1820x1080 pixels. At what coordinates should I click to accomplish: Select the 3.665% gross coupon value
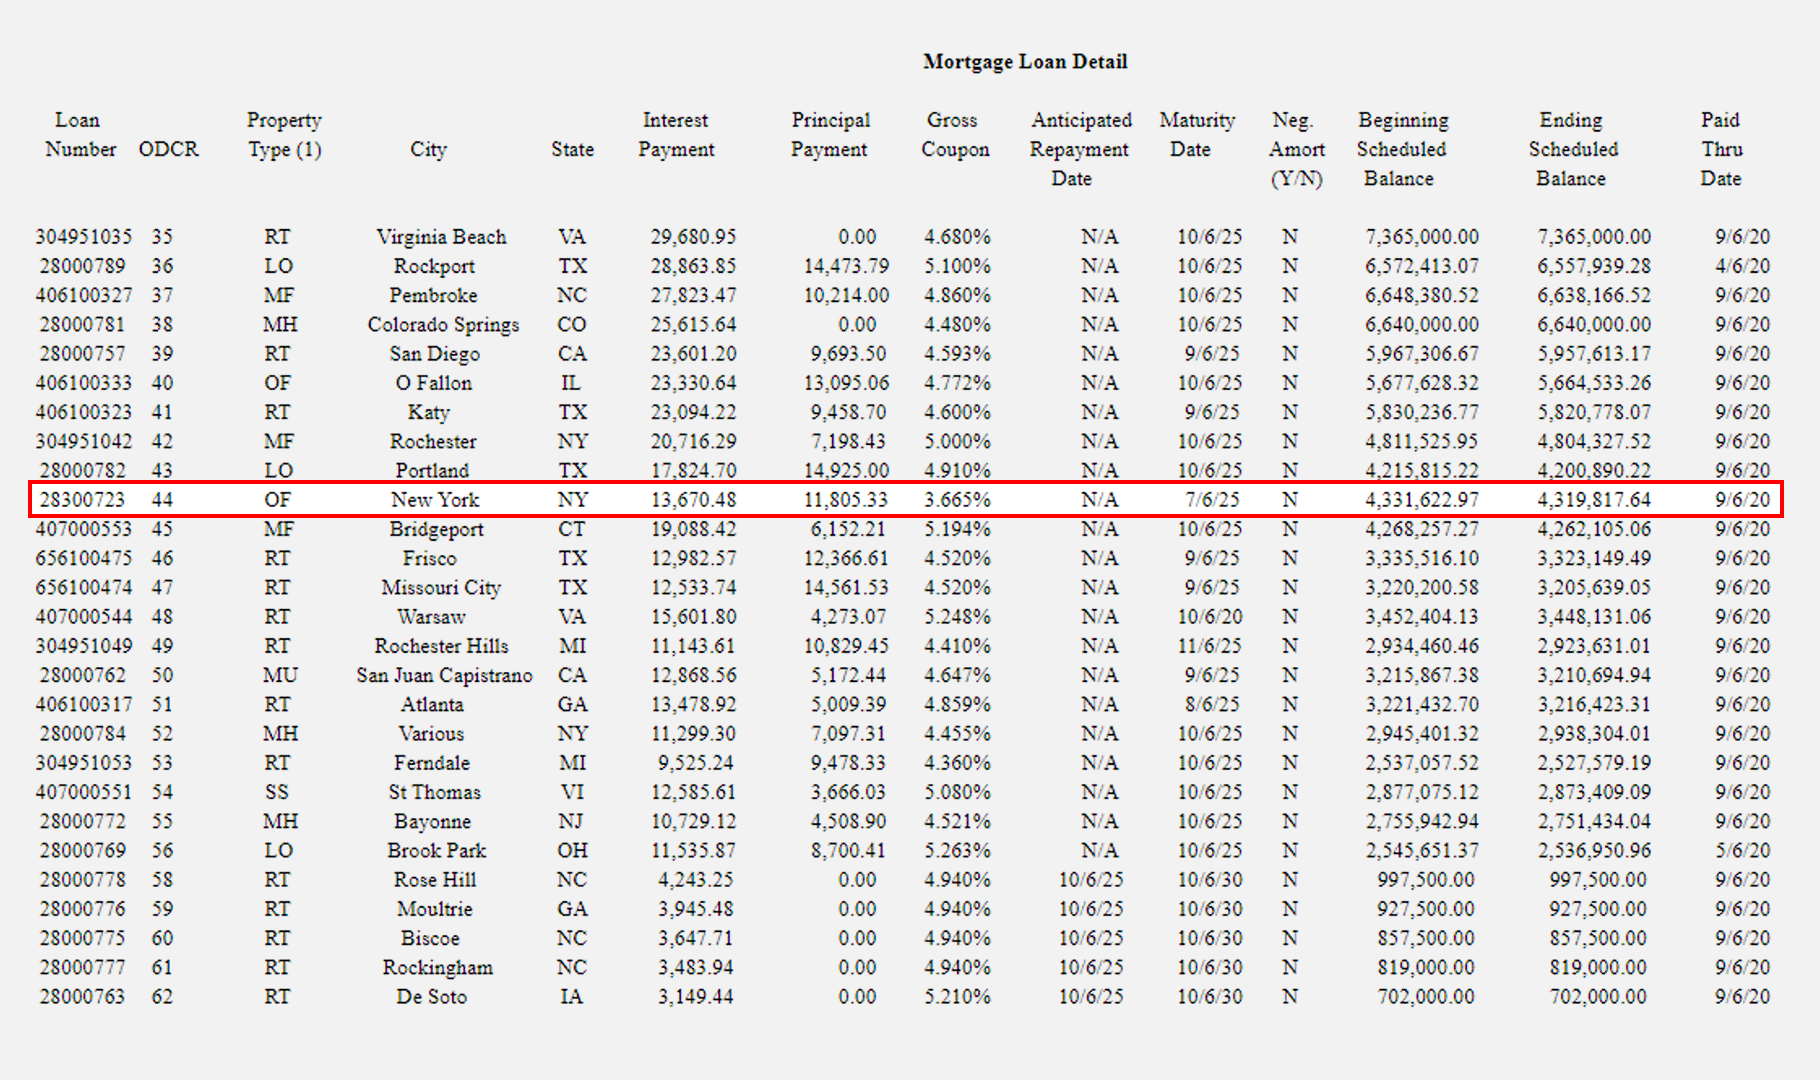(x=956, y=500)
